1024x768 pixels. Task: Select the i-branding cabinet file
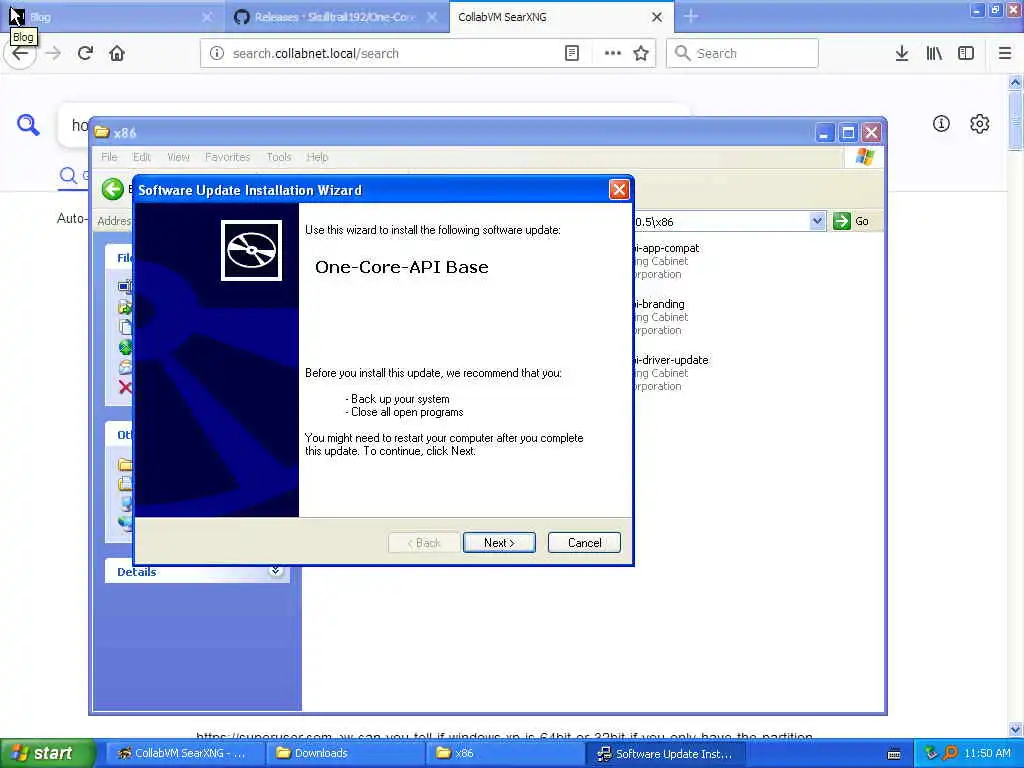point(660,317)
